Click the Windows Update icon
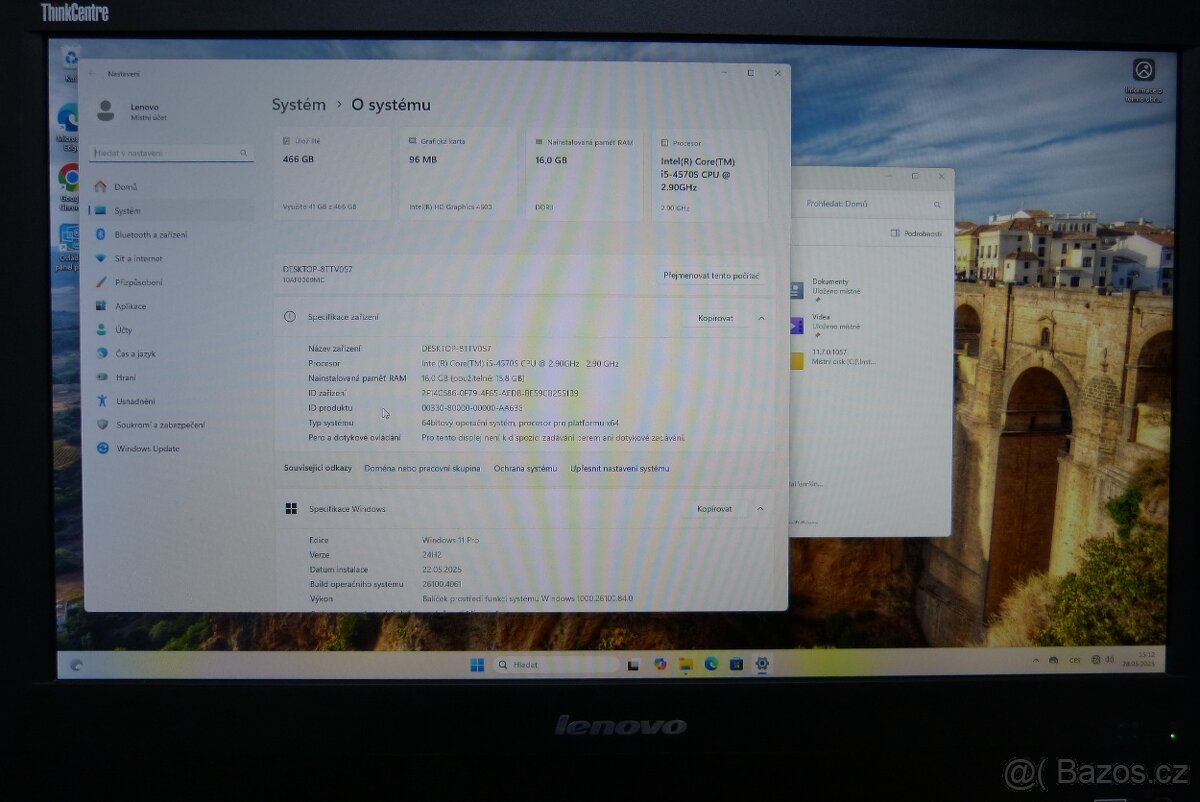 101,449
